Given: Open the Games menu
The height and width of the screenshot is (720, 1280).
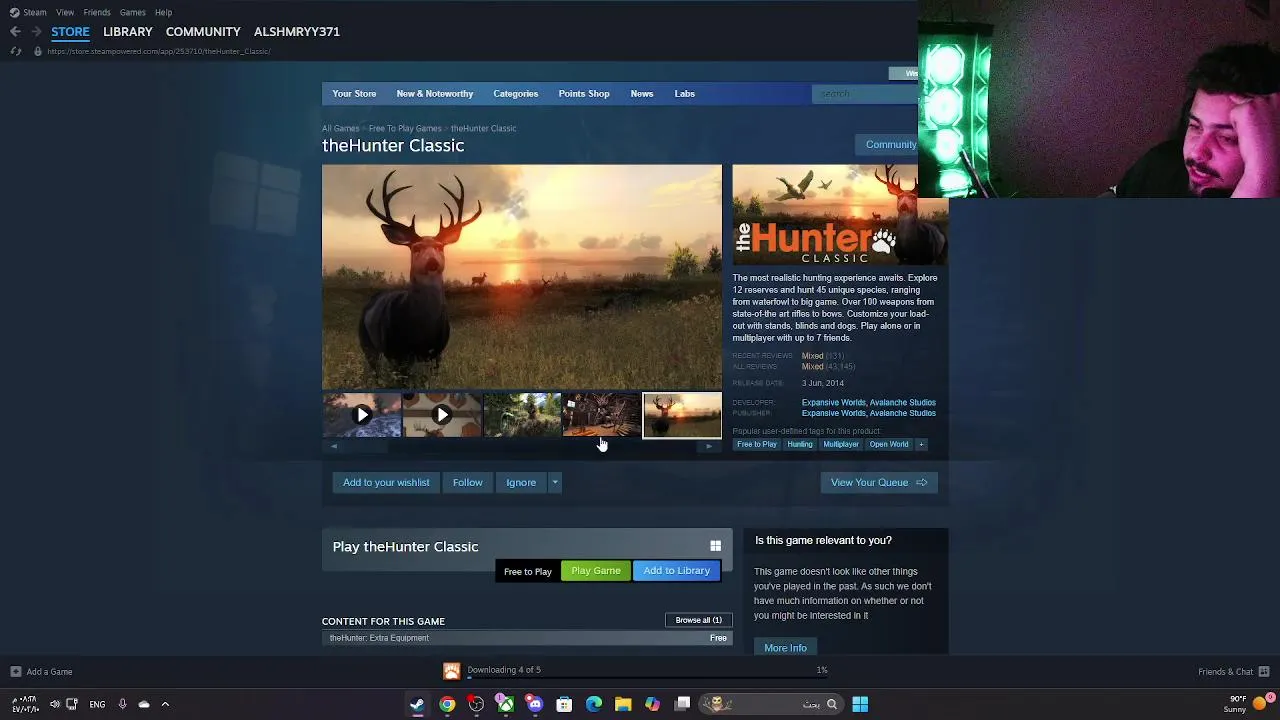Looking at the screenshot, I should point(132,12).
